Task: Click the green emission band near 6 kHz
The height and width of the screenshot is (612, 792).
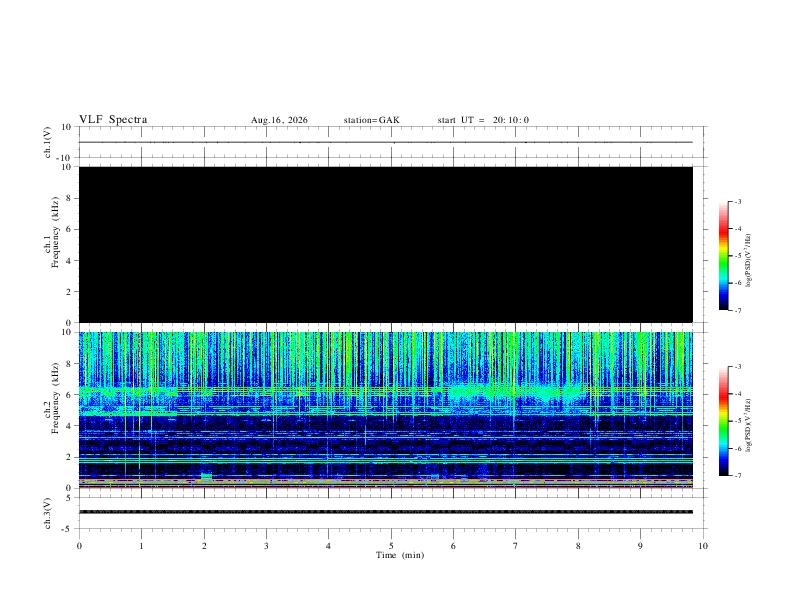Action: (x=515, y=391)
